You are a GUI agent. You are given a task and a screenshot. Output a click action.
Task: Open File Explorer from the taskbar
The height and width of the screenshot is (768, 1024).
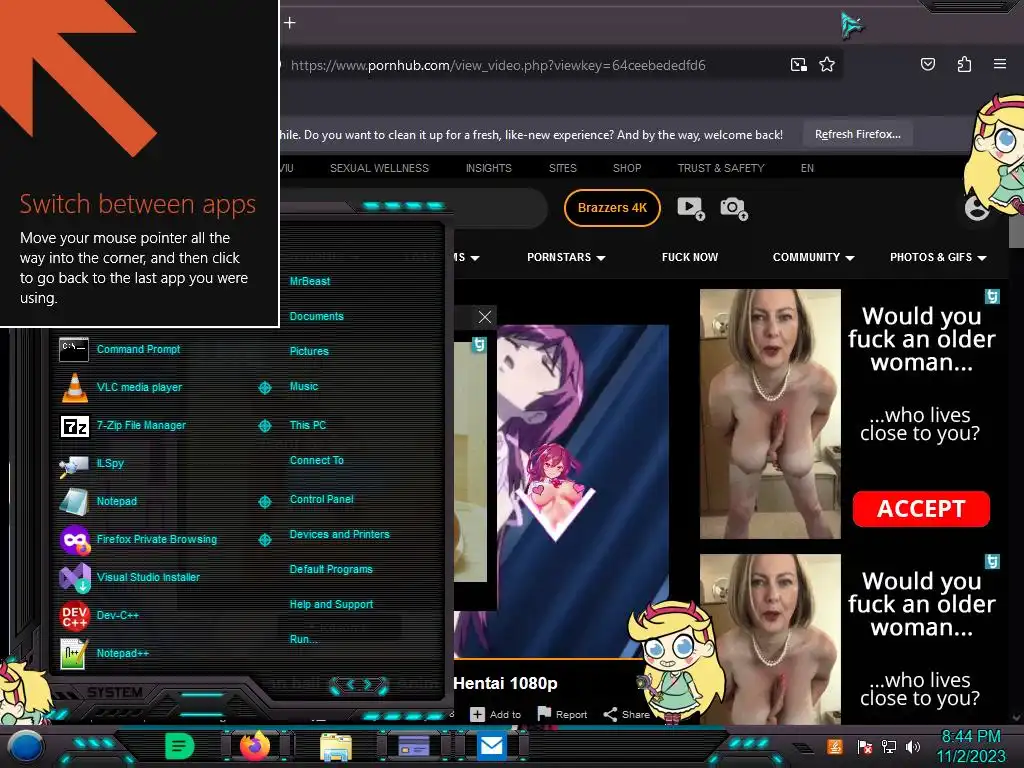coord(336,747)
